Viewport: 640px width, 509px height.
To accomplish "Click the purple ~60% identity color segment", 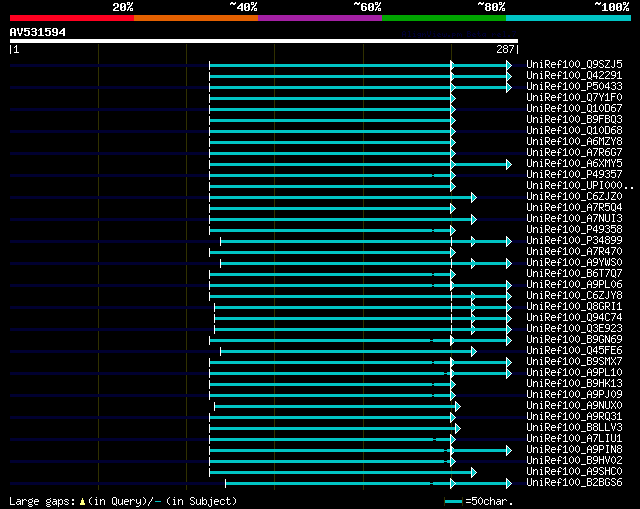I will [x=320, y=18].
